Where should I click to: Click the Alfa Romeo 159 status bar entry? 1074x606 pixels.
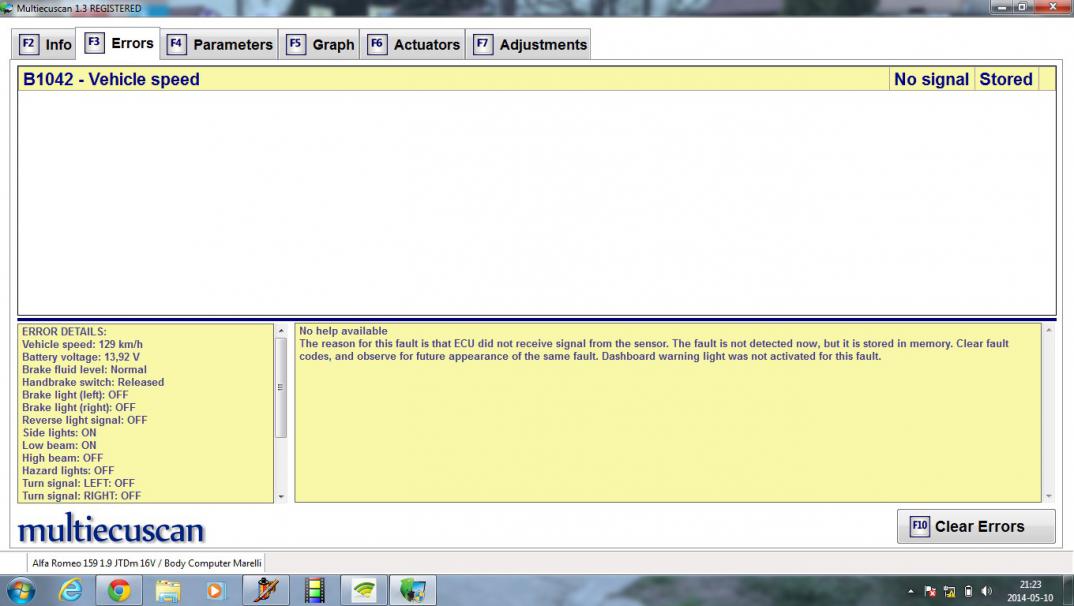pos(147,564)
